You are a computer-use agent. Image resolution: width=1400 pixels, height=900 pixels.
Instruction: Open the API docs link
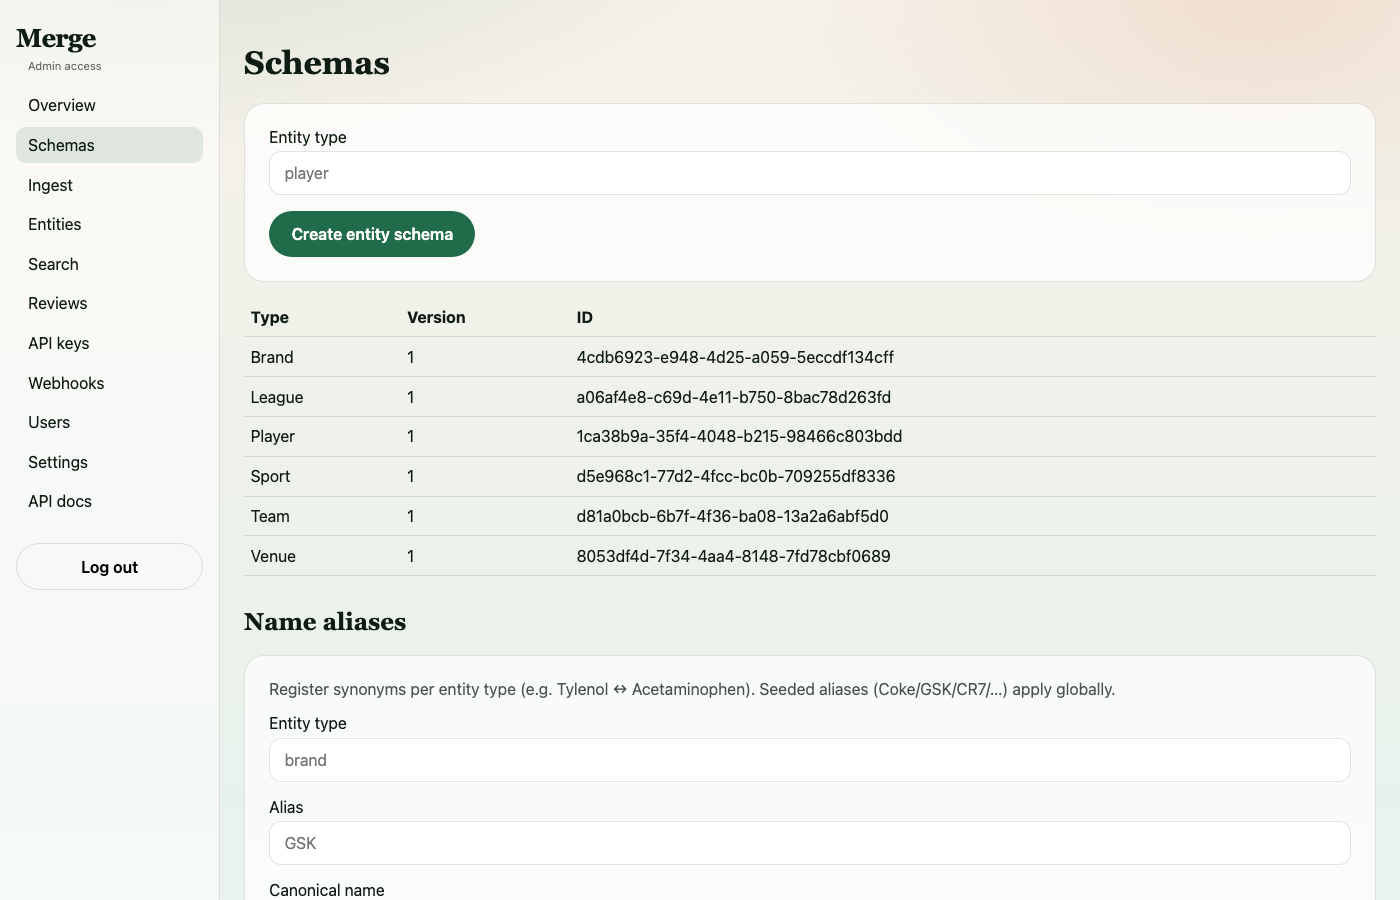point(109,501)
